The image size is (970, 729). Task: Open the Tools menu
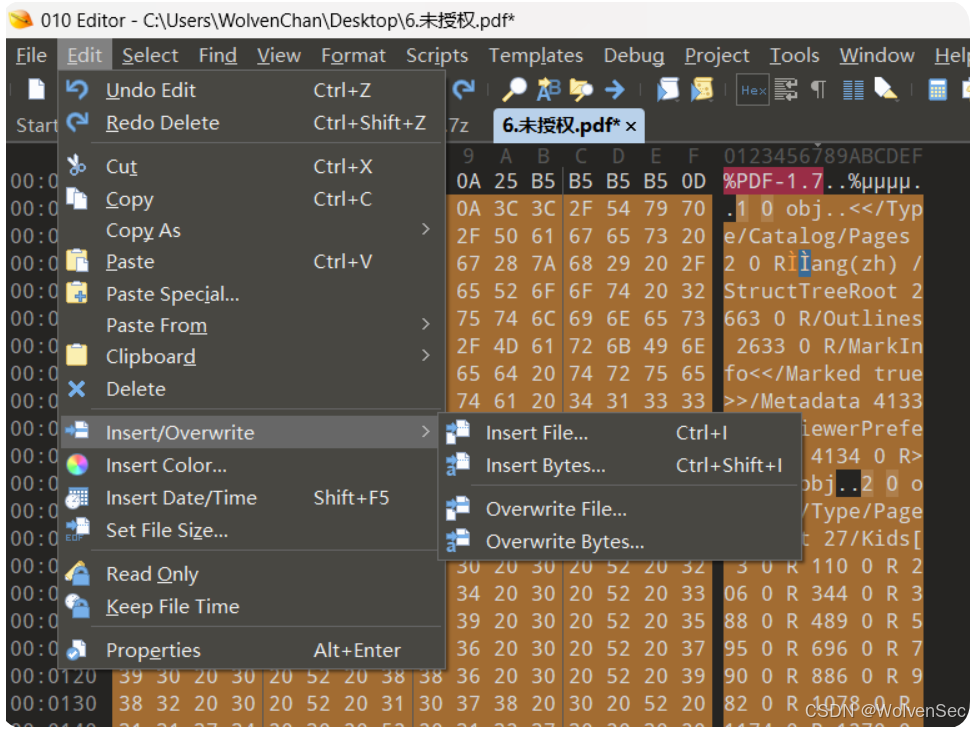pyautogui.click(x=794, y=55)
